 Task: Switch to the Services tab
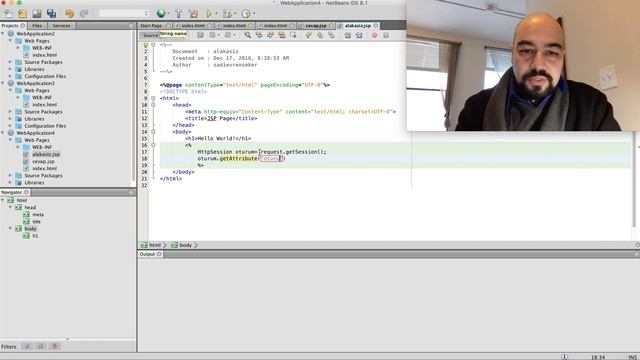point(61,25)
